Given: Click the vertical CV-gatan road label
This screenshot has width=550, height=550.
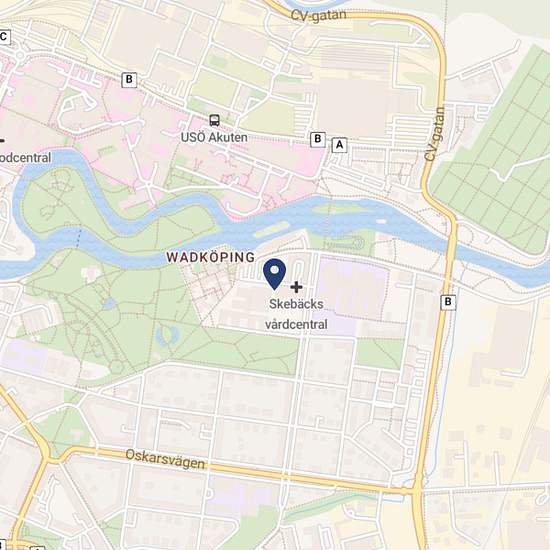Looking at the screenshot, I should pos(434,134).
